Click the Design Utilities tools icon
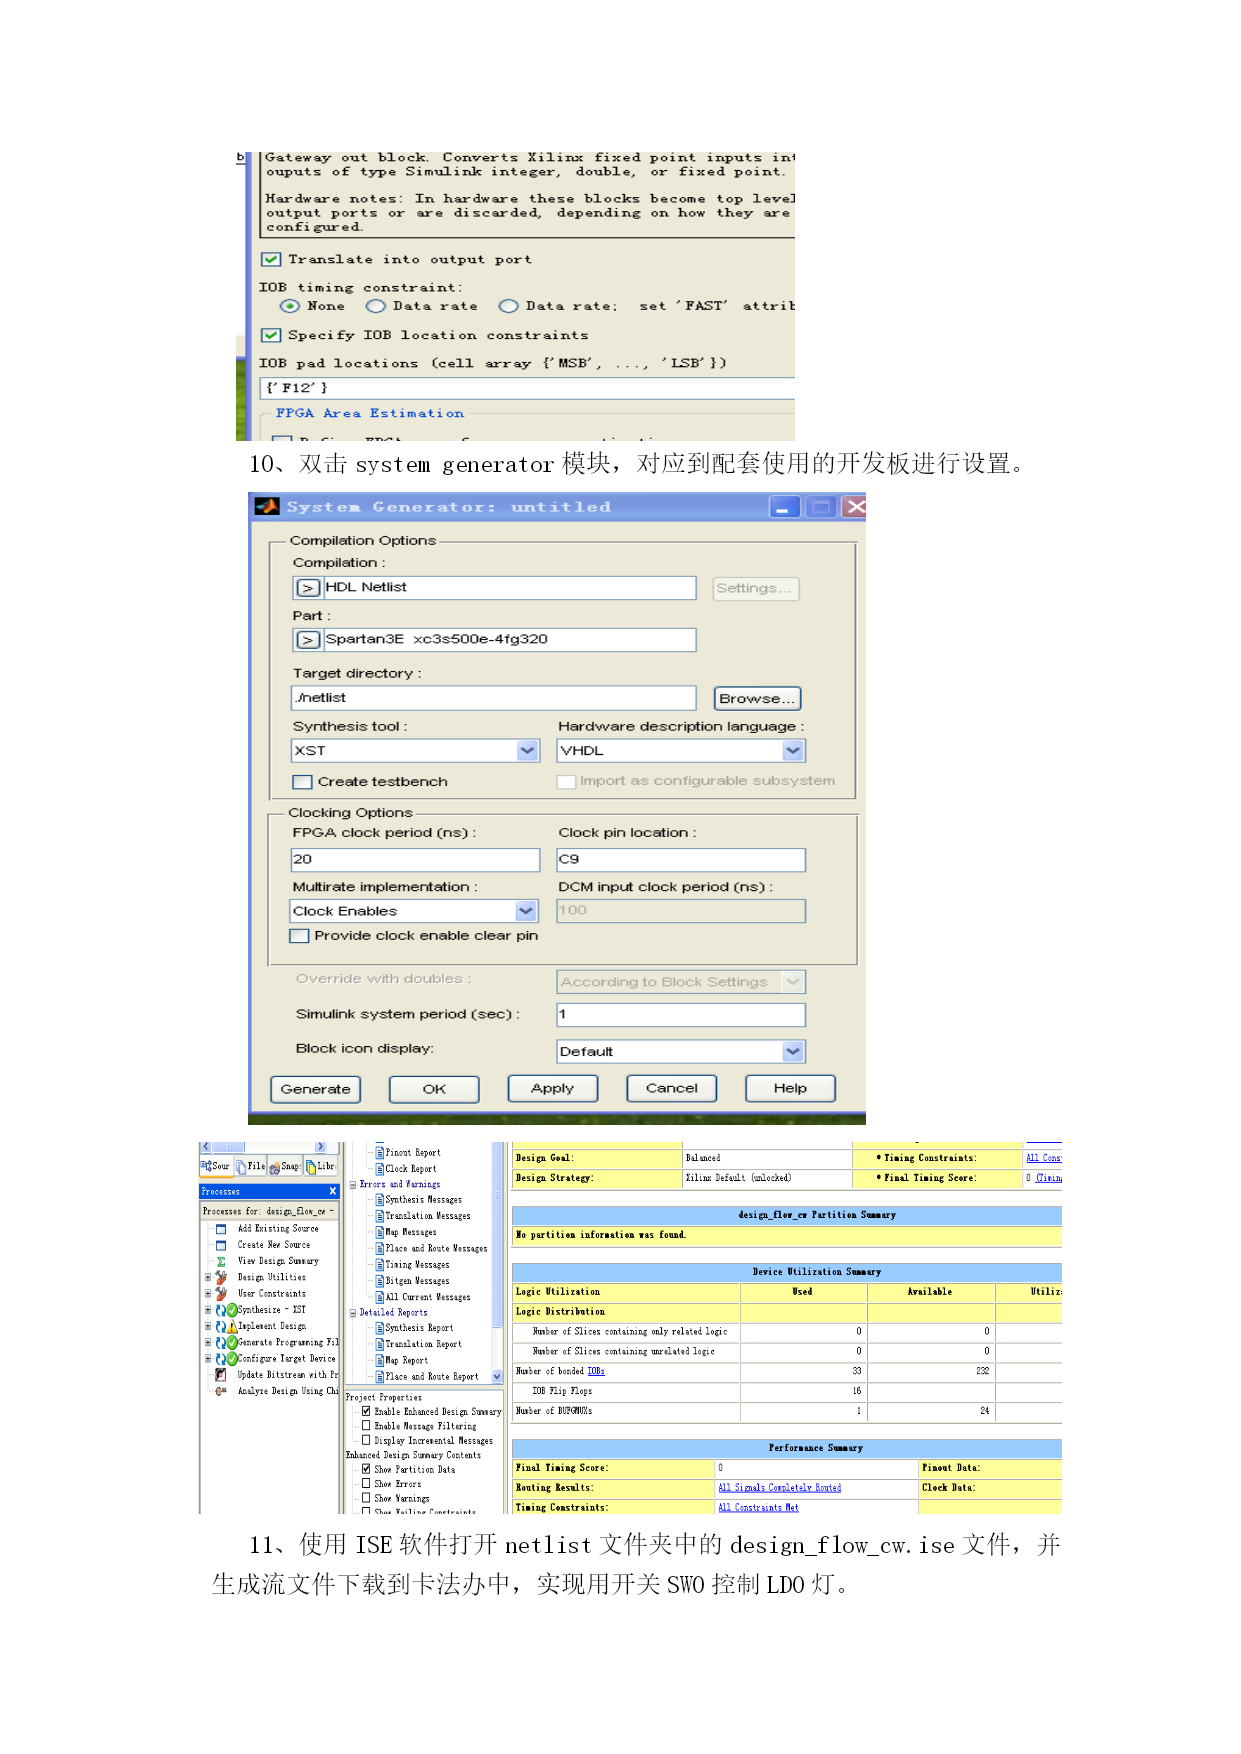 coord(221,1277)
